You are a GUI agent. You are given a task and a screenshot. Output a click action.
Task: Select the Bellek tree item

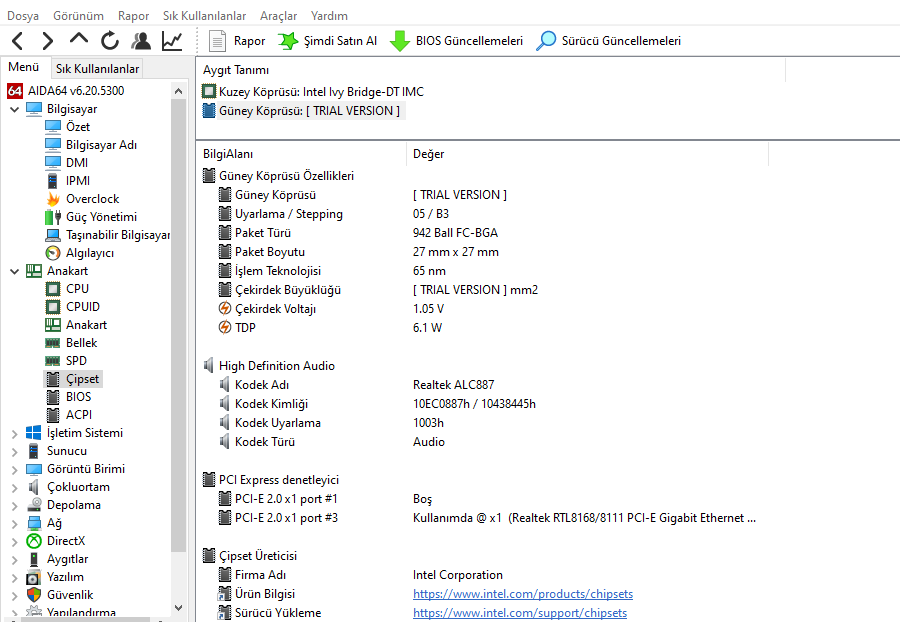[82, 343]
